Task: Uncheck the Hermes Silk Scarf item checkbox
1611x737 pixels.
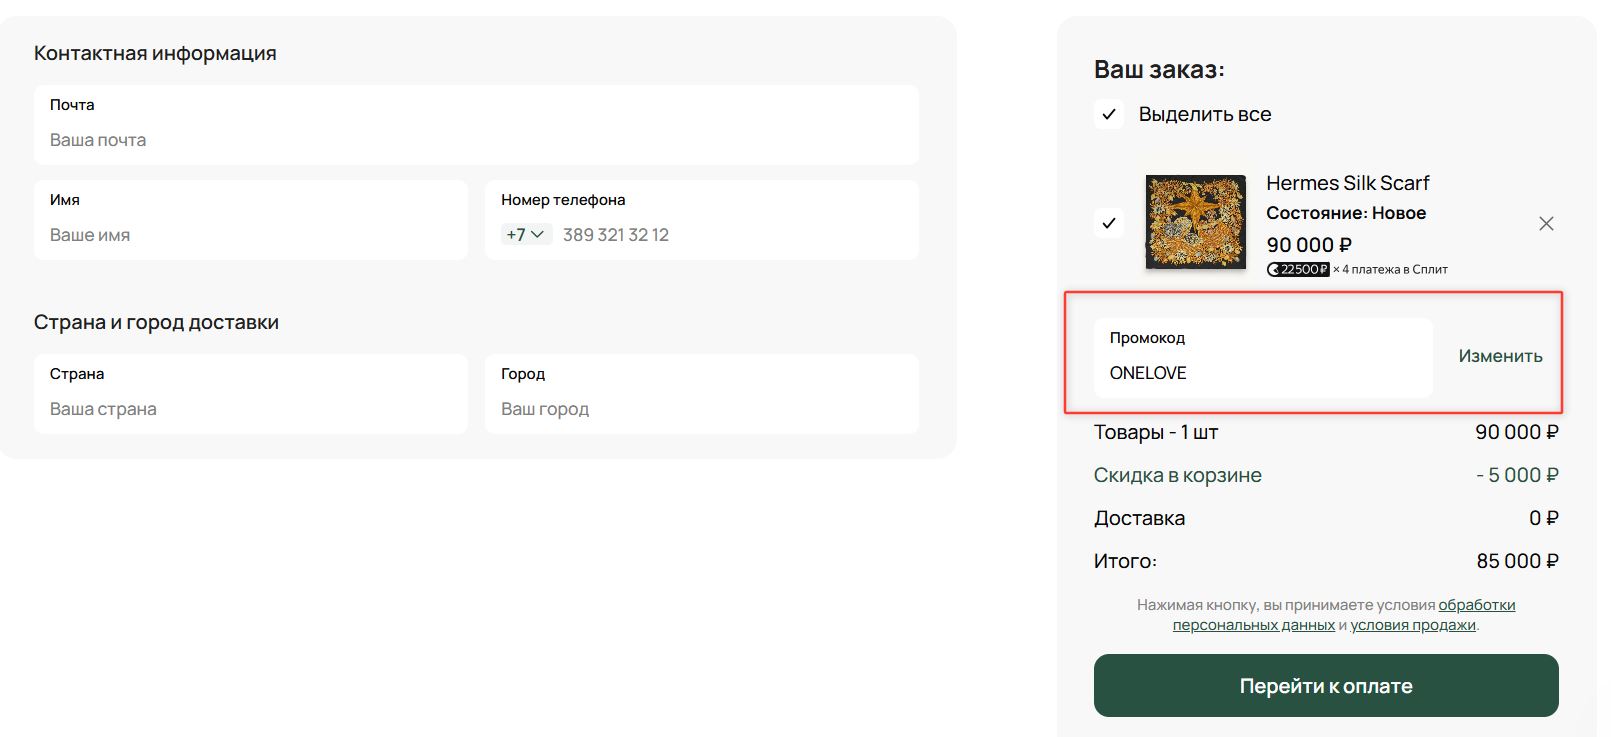Action: (x=1109, y=223)
